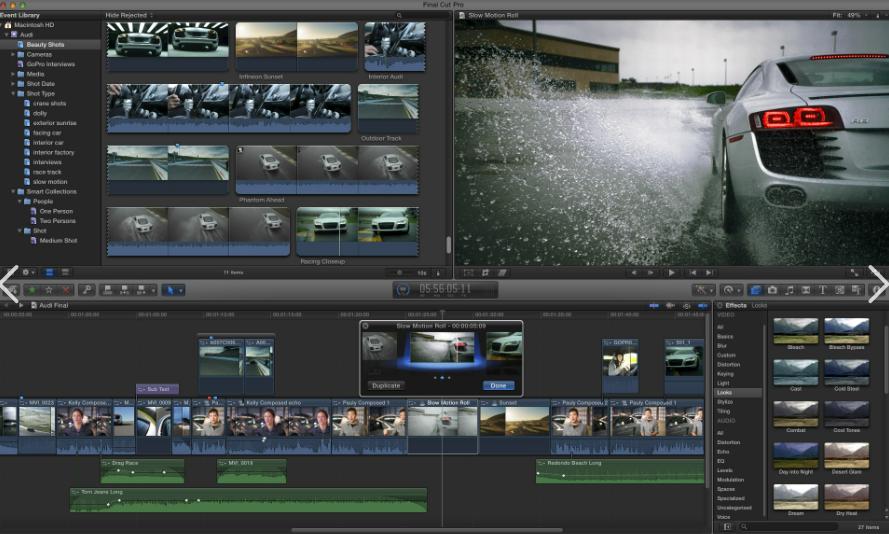Open the Titles browser T icon
This screenshot has width=889, height=534.
pos(822,290)
